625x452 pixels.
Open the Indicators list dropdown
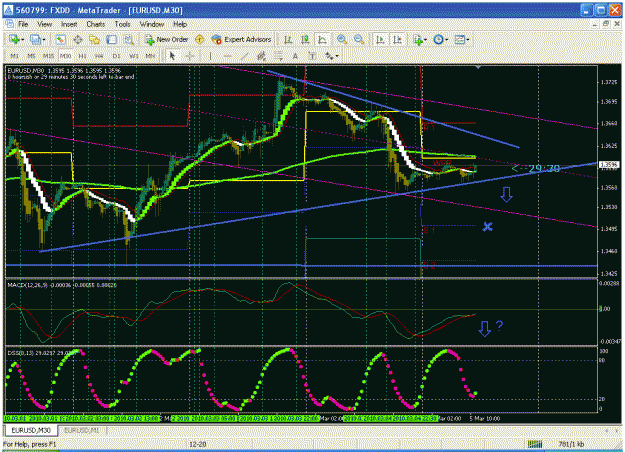click(419, 39)
